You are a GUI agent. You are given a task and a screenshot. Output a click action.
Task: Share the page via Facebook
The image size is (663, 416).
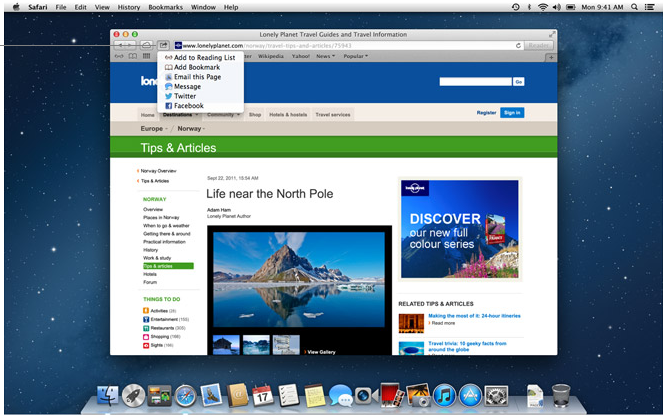pyautogui.click(x=200, y=106)
